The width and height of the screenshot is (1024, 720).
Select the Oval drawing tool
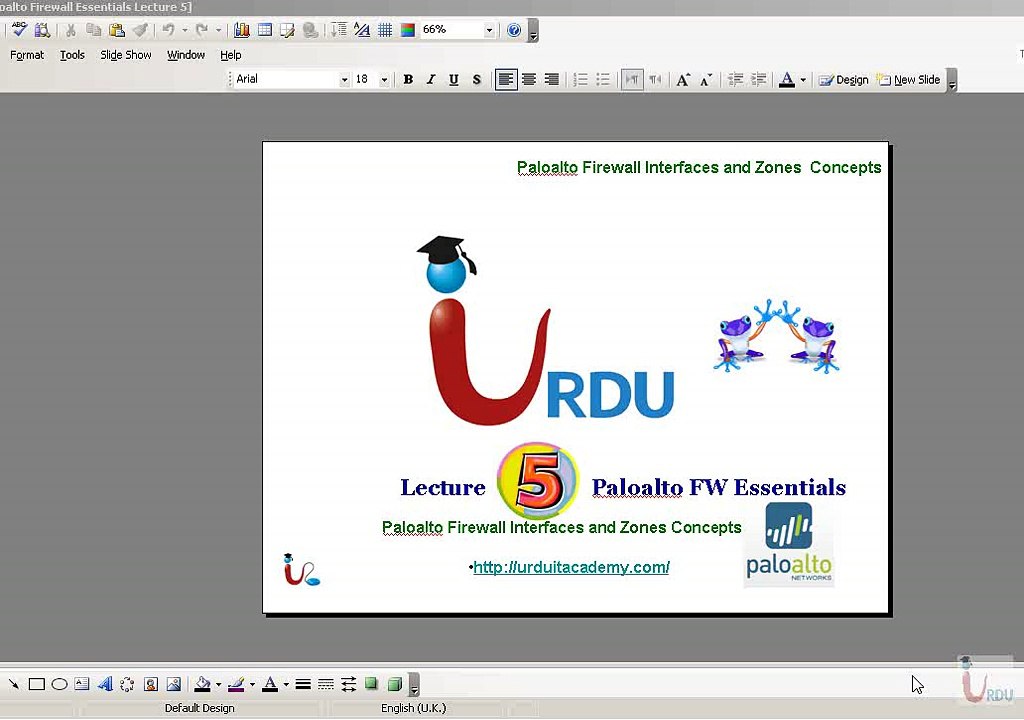pyautogui.click(x=59, y=684)
